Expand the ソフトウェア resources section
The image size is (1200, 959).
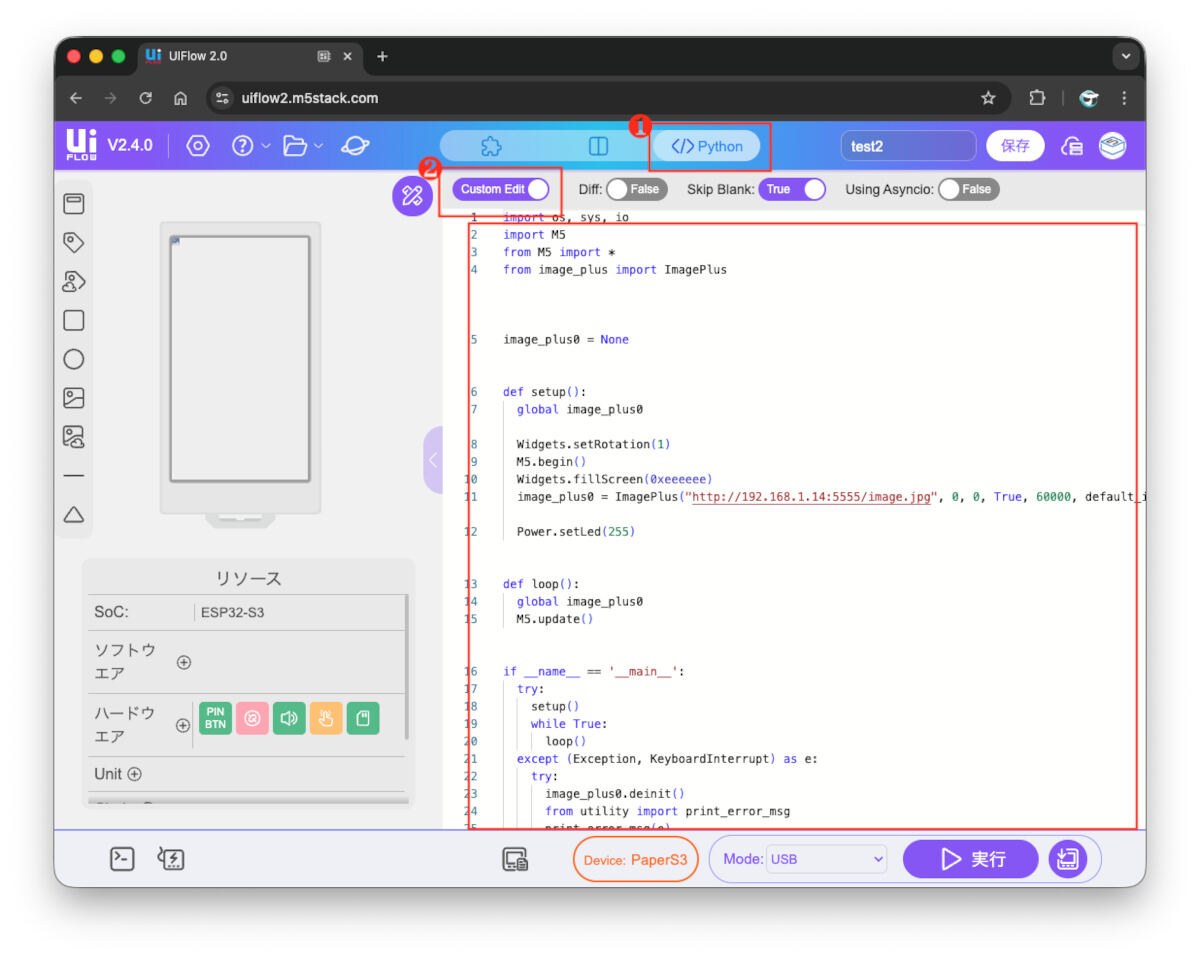point(185,661)
